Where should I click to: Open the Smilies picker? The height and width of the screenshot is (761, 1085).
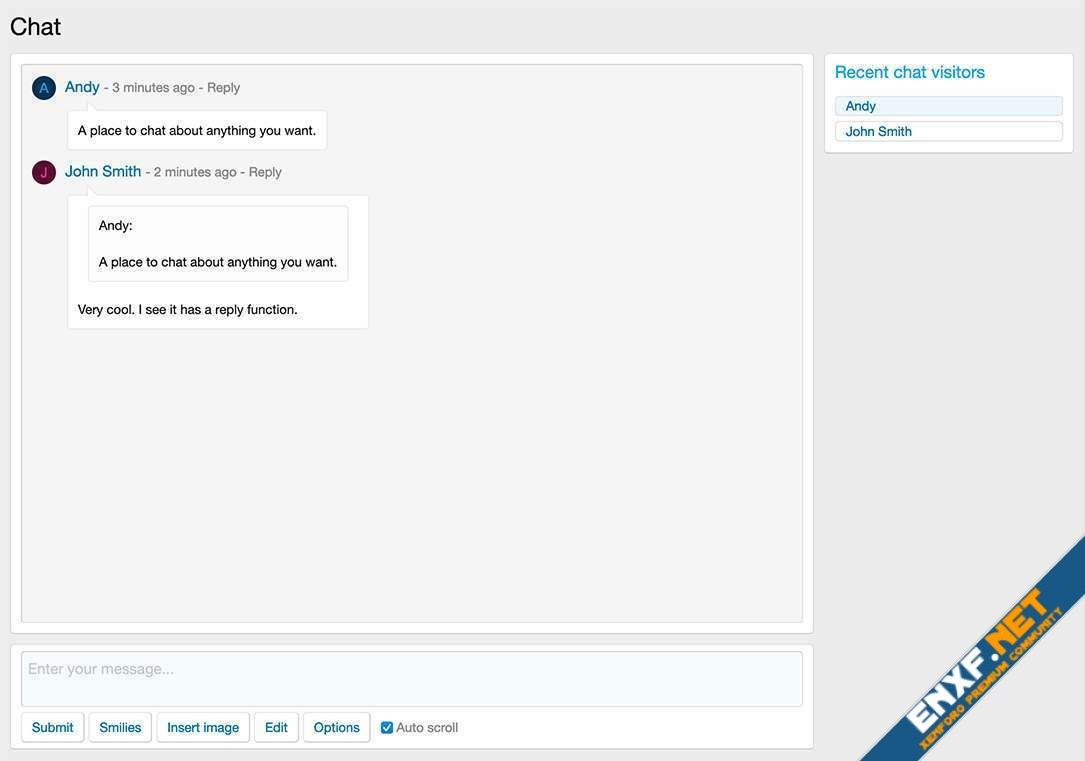tap(120, 727)
